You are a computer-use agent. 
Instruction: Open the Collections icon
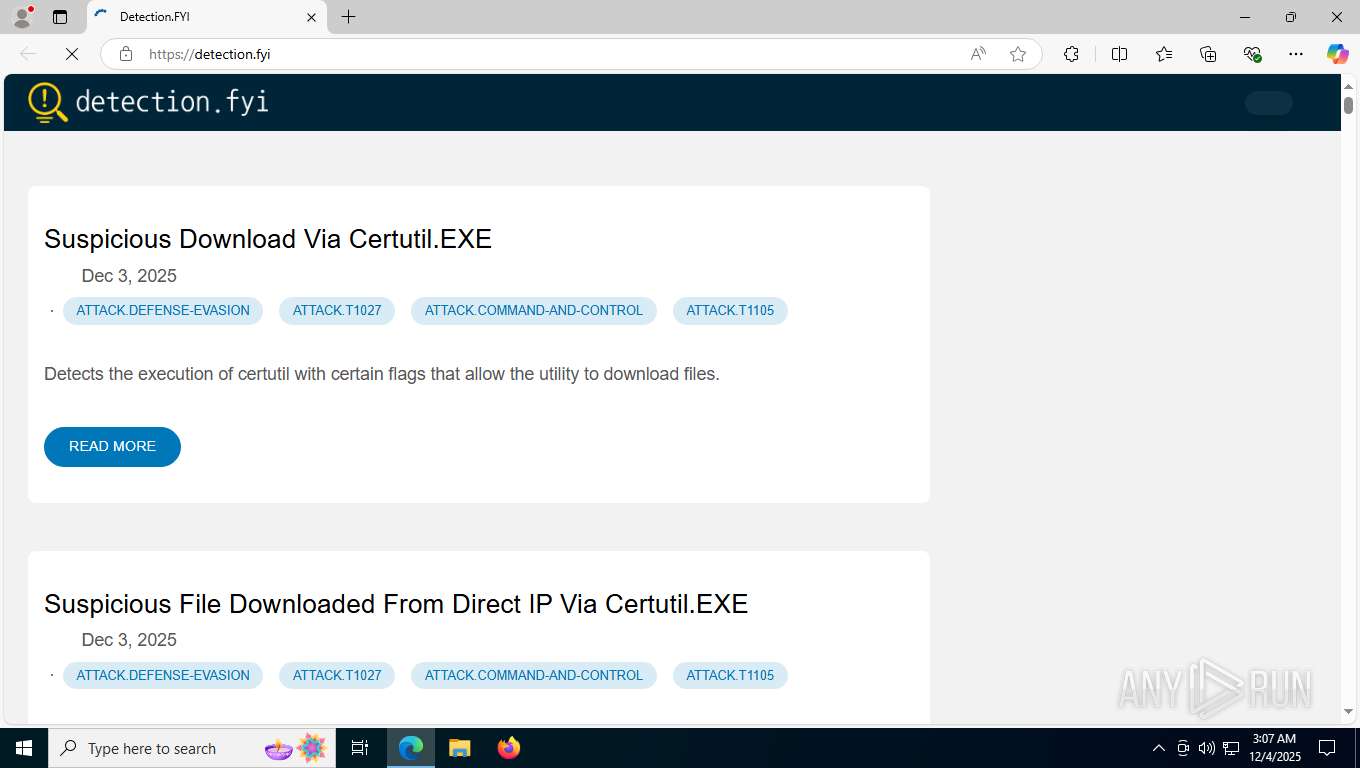pyautogui.click(x=1208, y=54)
